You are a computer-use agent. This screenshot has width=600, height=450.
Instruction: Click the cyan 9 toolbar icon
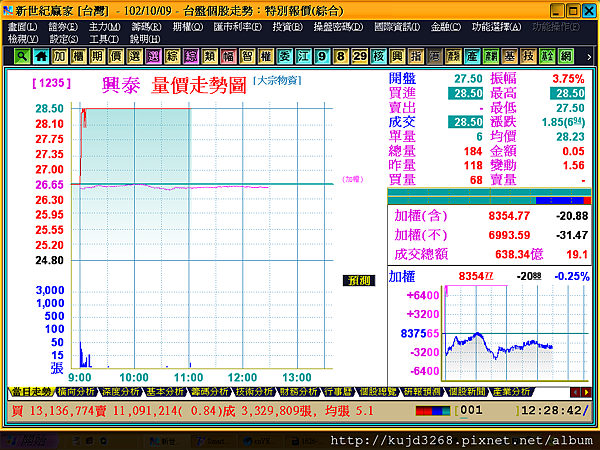322,56
